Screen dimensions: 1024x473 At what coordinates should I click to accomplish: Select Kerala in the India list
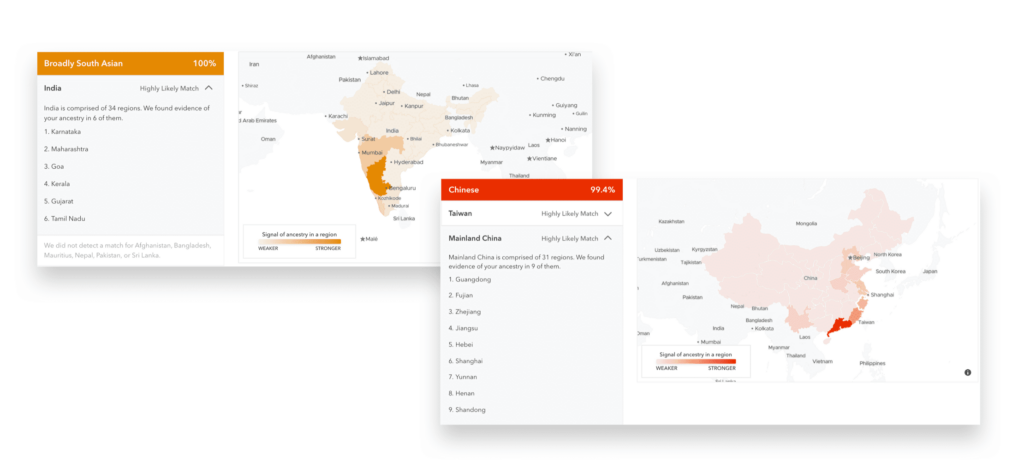point(57,184)
